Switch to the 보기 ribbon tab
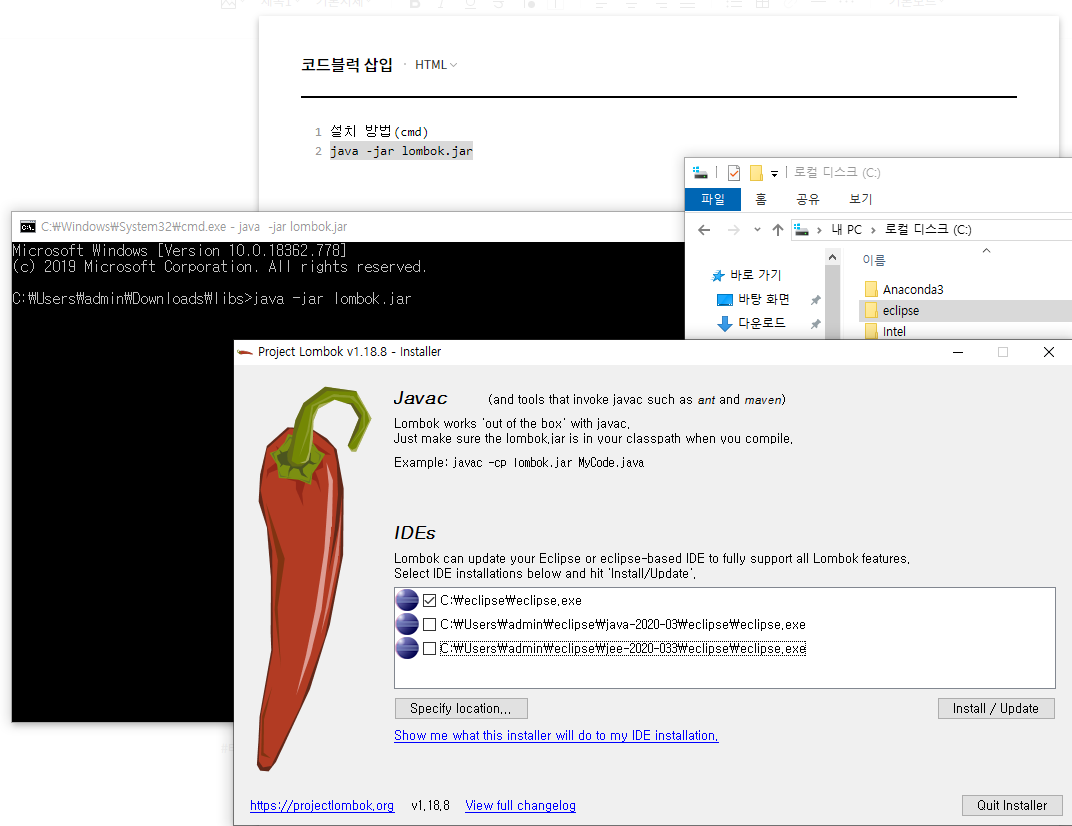Image resolution: width=1072 pixels, height=826 pixels. pos(860,199)
